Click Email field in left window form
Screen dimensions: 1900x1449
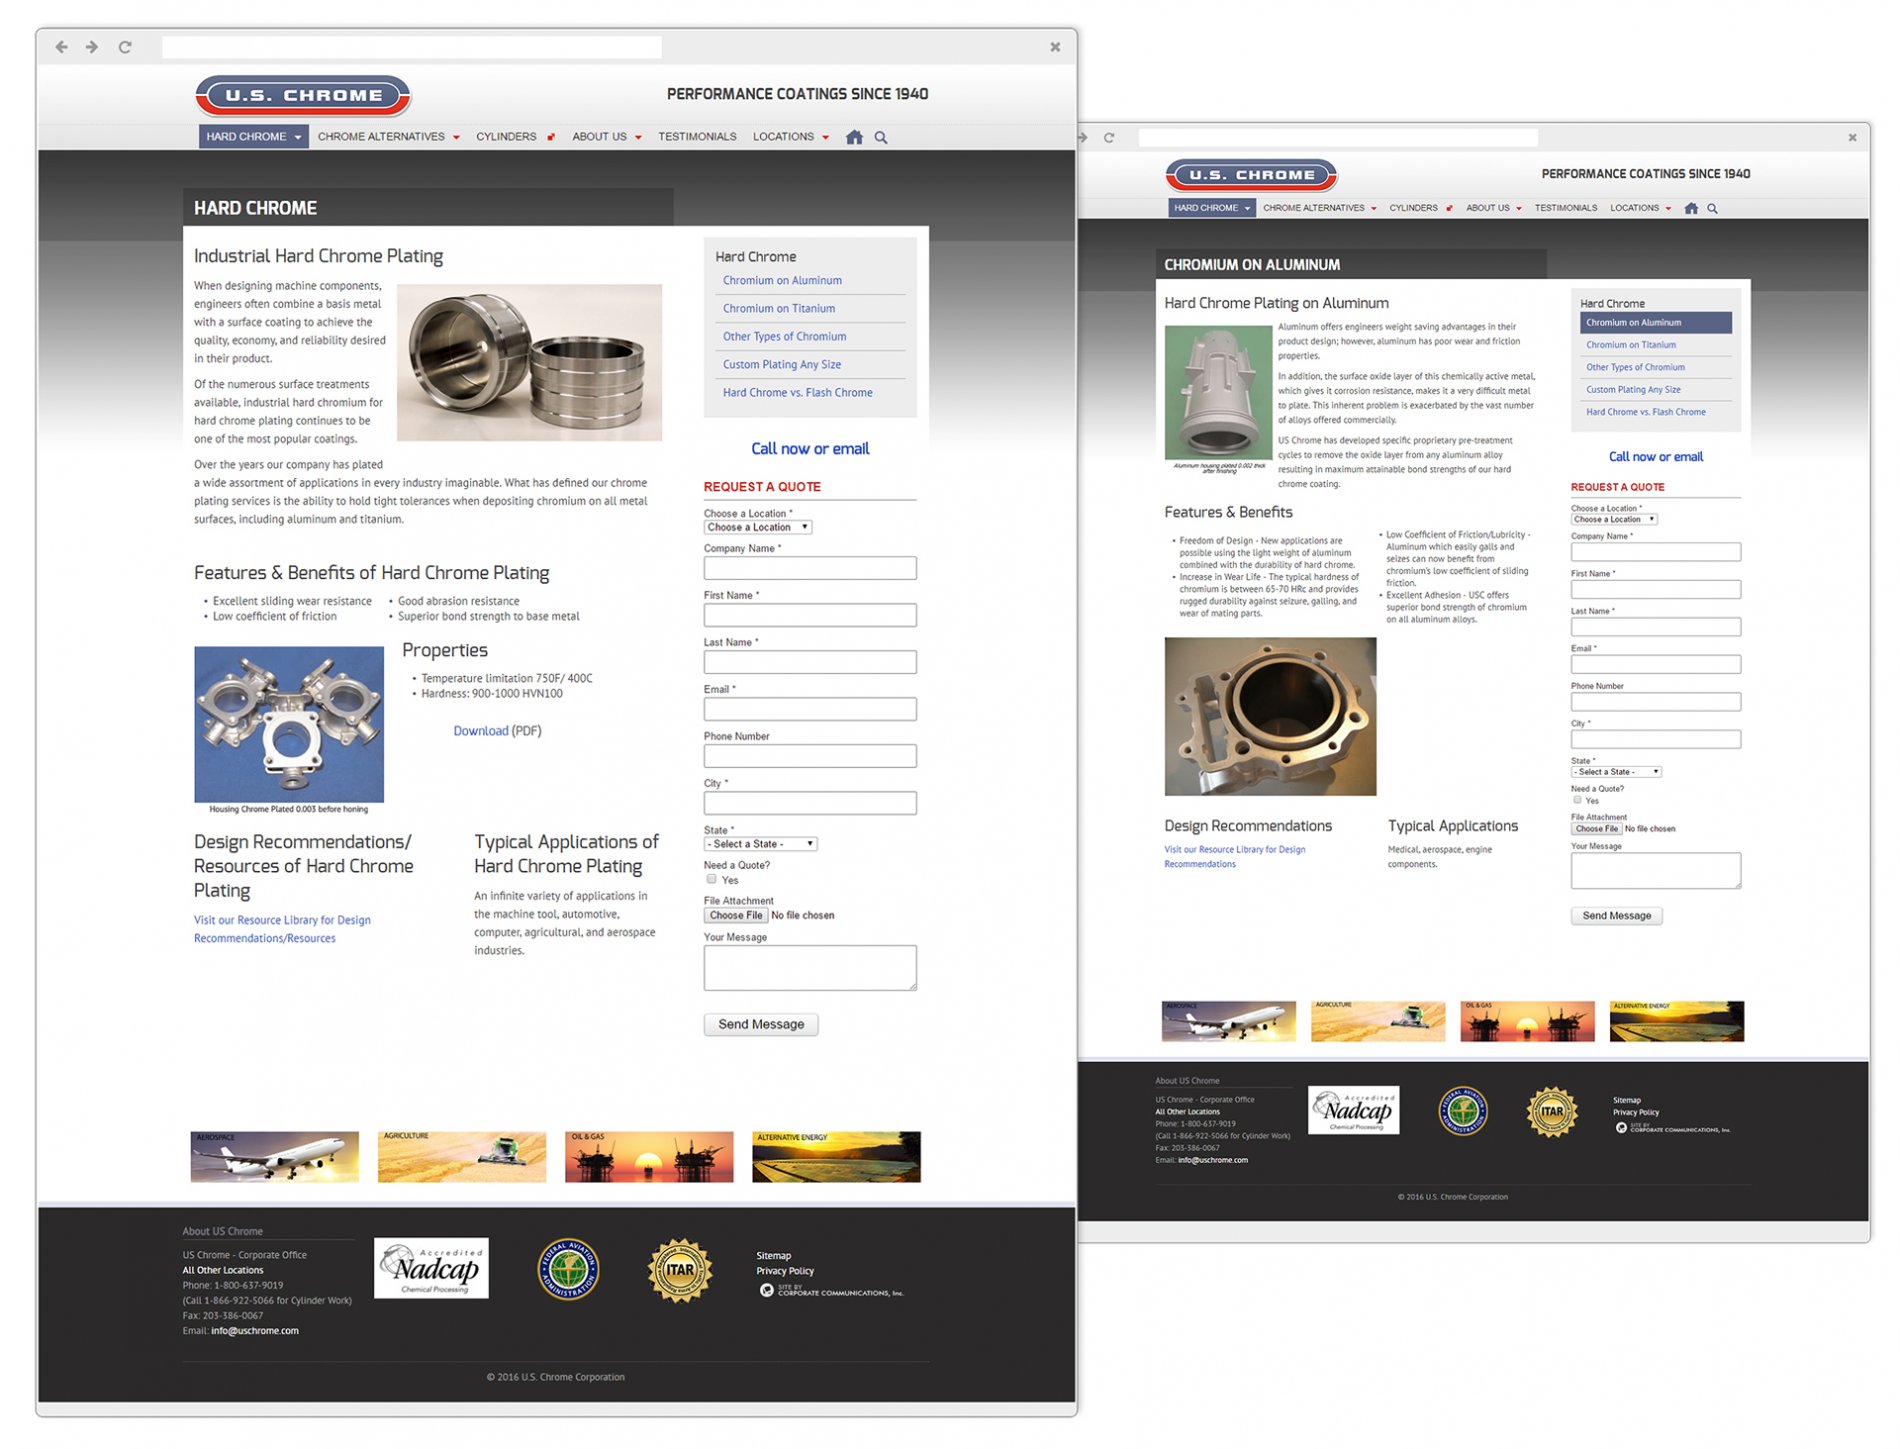tap(810, 709)
